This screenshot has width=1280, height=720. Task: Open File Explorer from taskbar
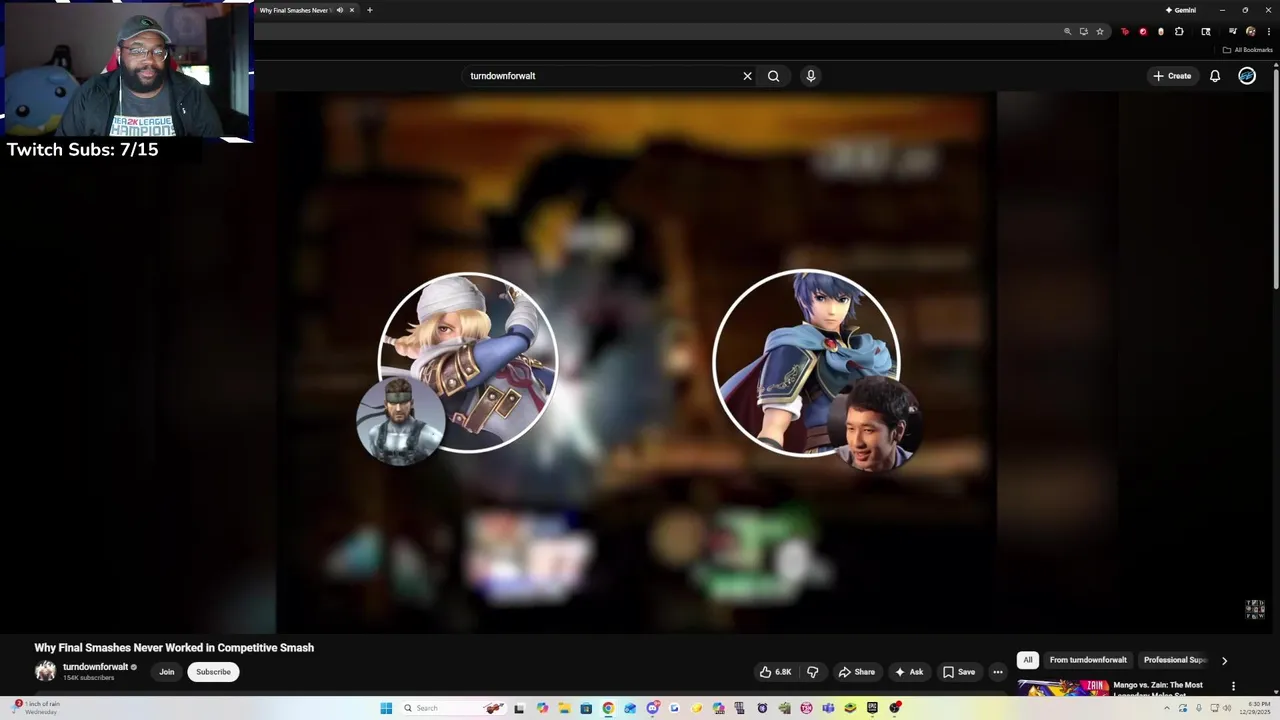tap(564, 708)
